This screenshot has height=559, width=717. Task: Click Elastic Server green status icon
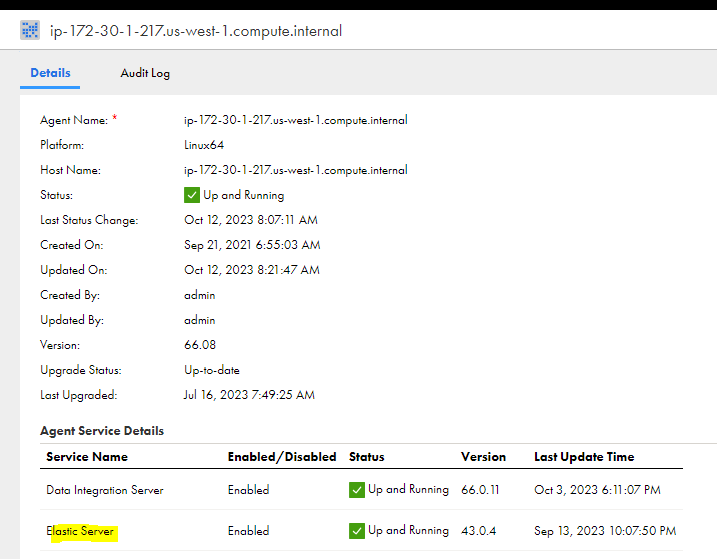[357, 531]
